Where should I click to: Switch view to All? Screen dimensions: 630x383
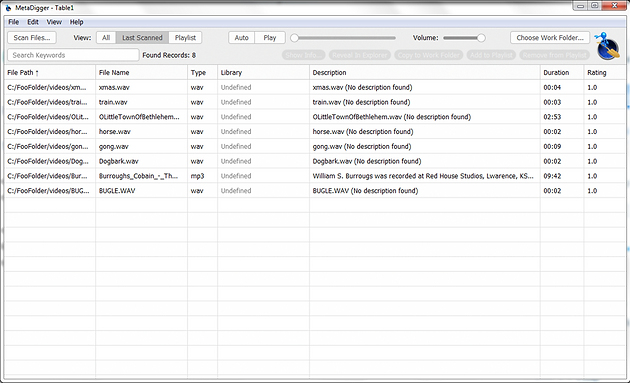coord(106,38)
